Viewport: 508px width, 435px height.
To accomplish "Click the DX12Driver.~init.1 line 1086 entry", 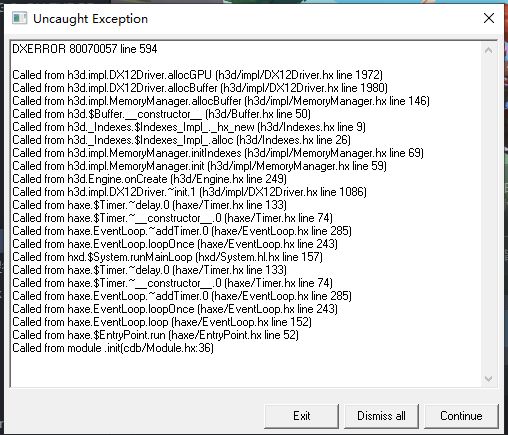I will (x=189, y=192).
